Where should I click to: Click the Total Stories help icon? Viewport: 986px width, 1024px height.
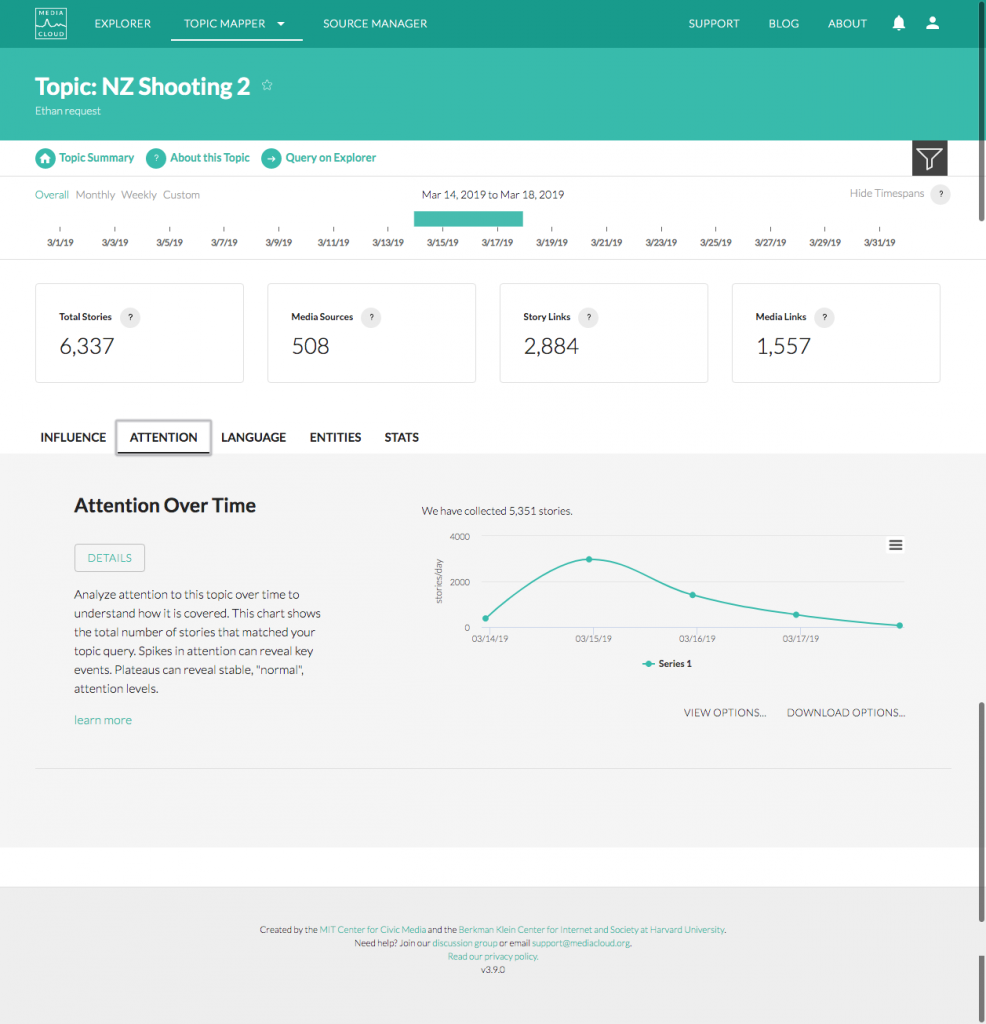tap(130, 317)
